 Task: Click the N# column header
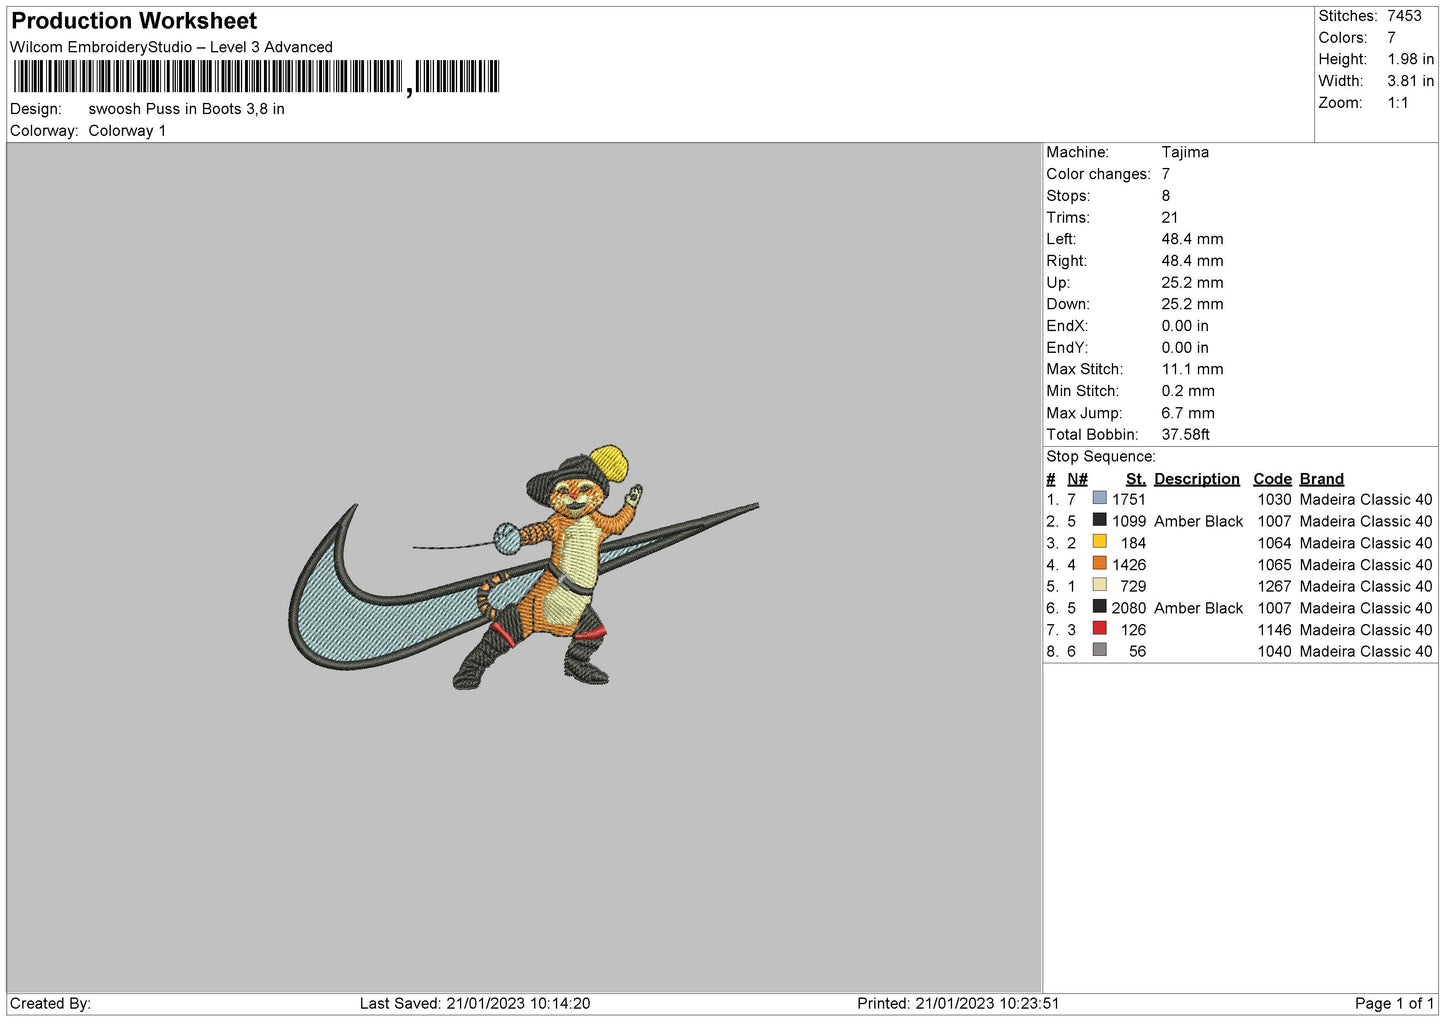click(x=1077, y=479)
